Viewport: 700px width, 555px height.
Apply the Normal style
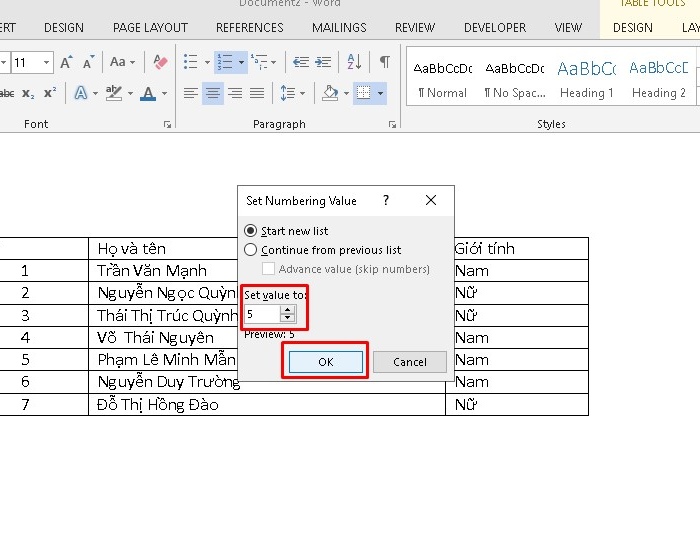(442, 79)
